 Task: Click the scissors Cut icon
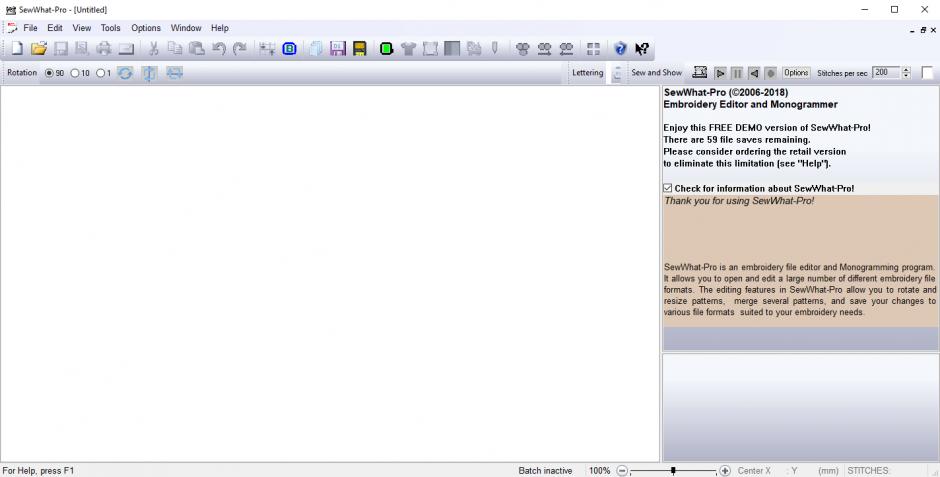tap(153, 49)
